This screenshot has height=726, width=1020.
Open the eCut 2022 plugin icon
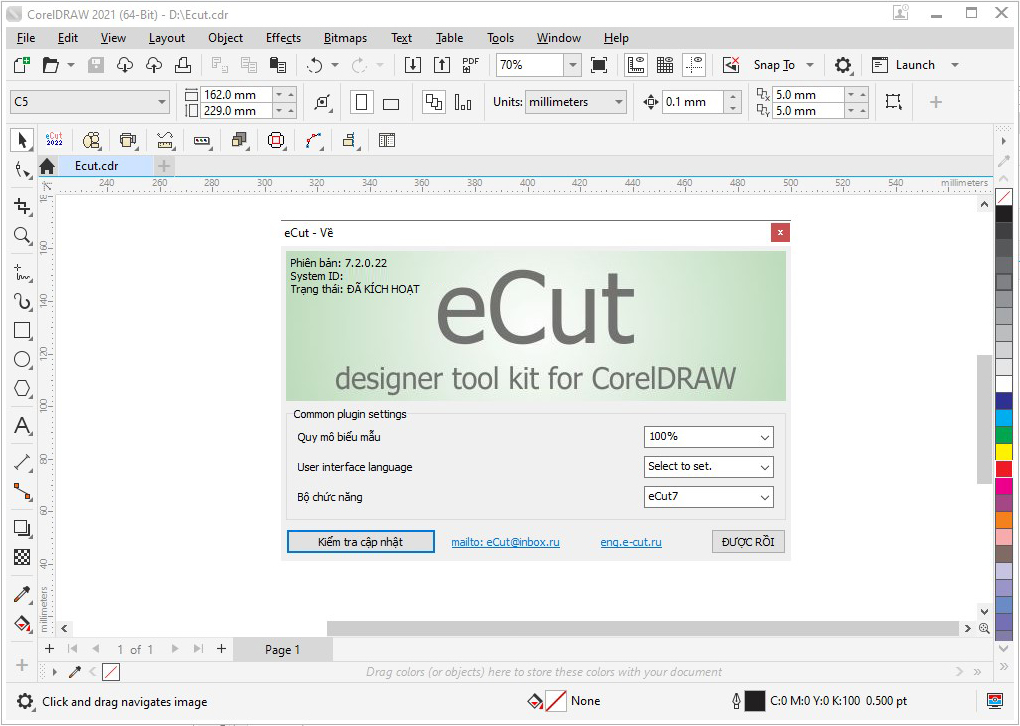click(54, 140)
